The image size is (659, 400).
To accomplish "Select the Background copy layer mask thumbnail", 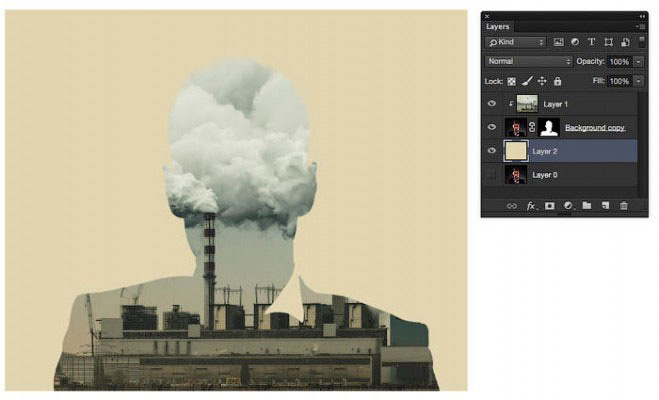I will click(x=549, y=127).
